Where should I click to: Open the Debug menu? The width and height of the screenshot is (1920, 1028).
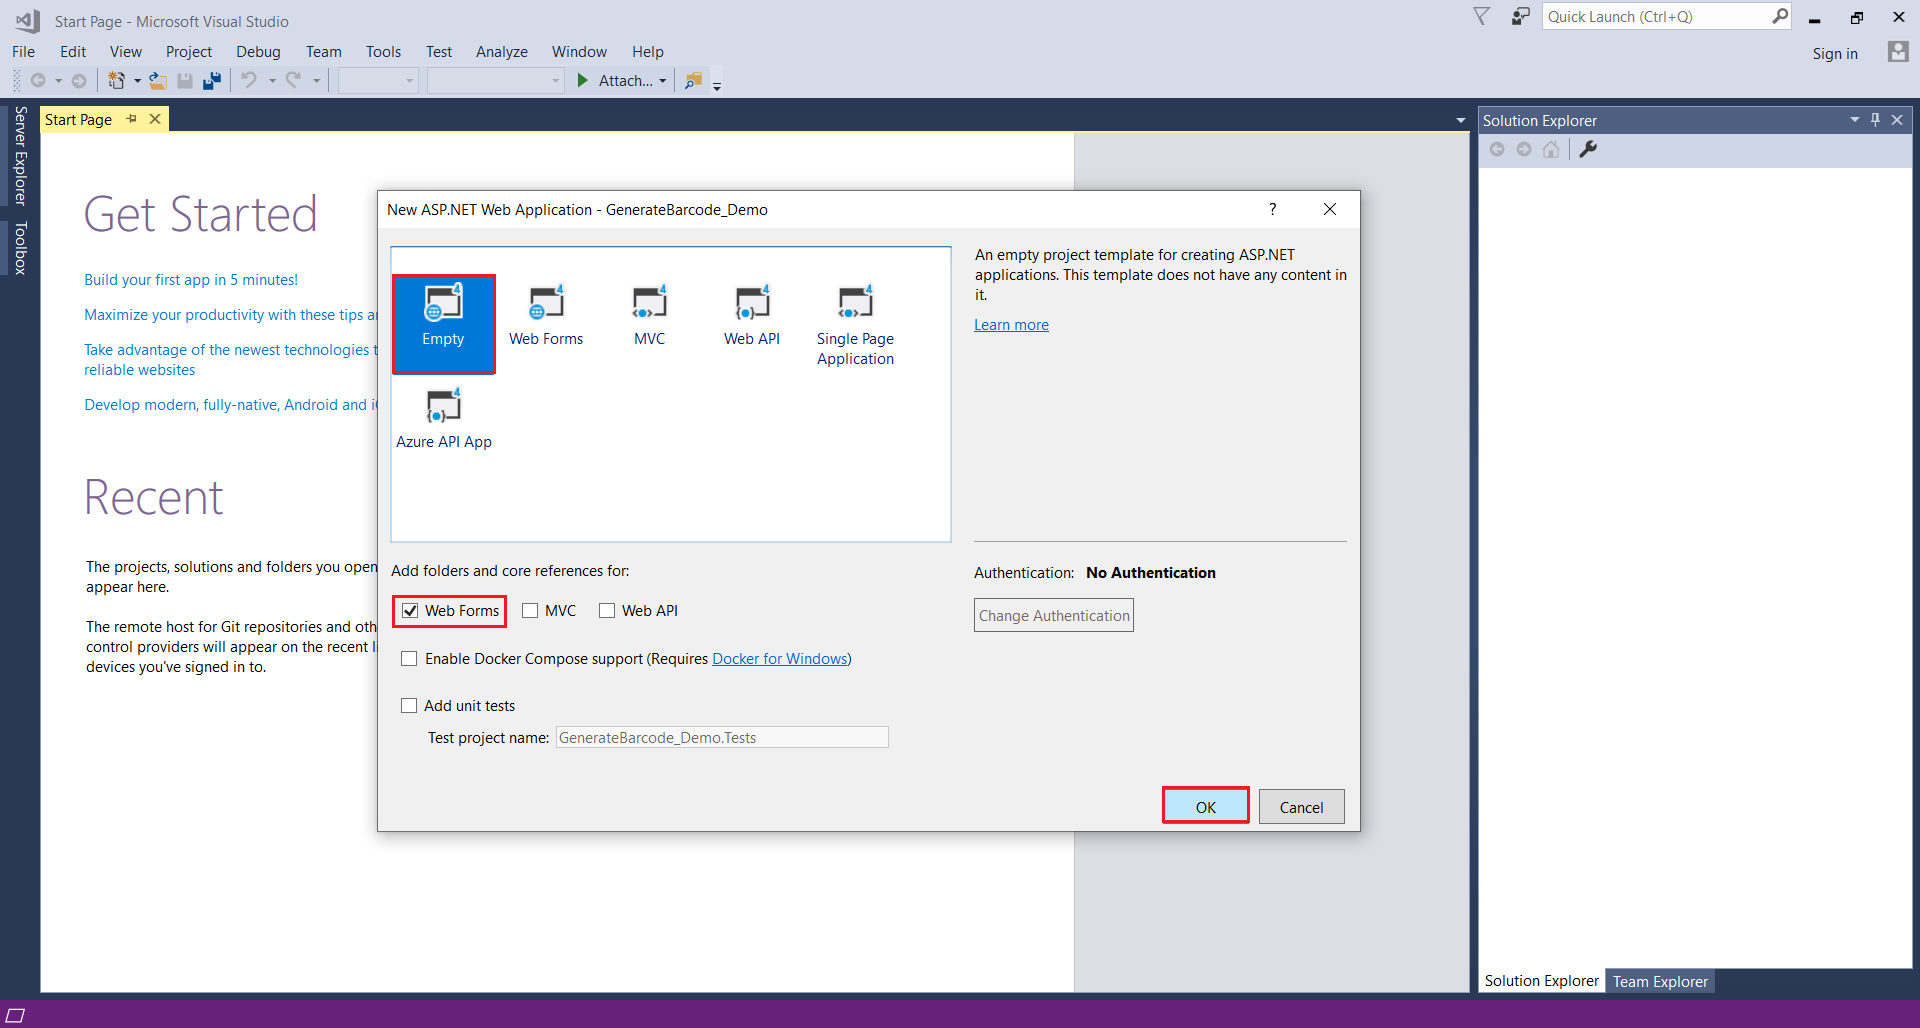[x=258, y=52]
